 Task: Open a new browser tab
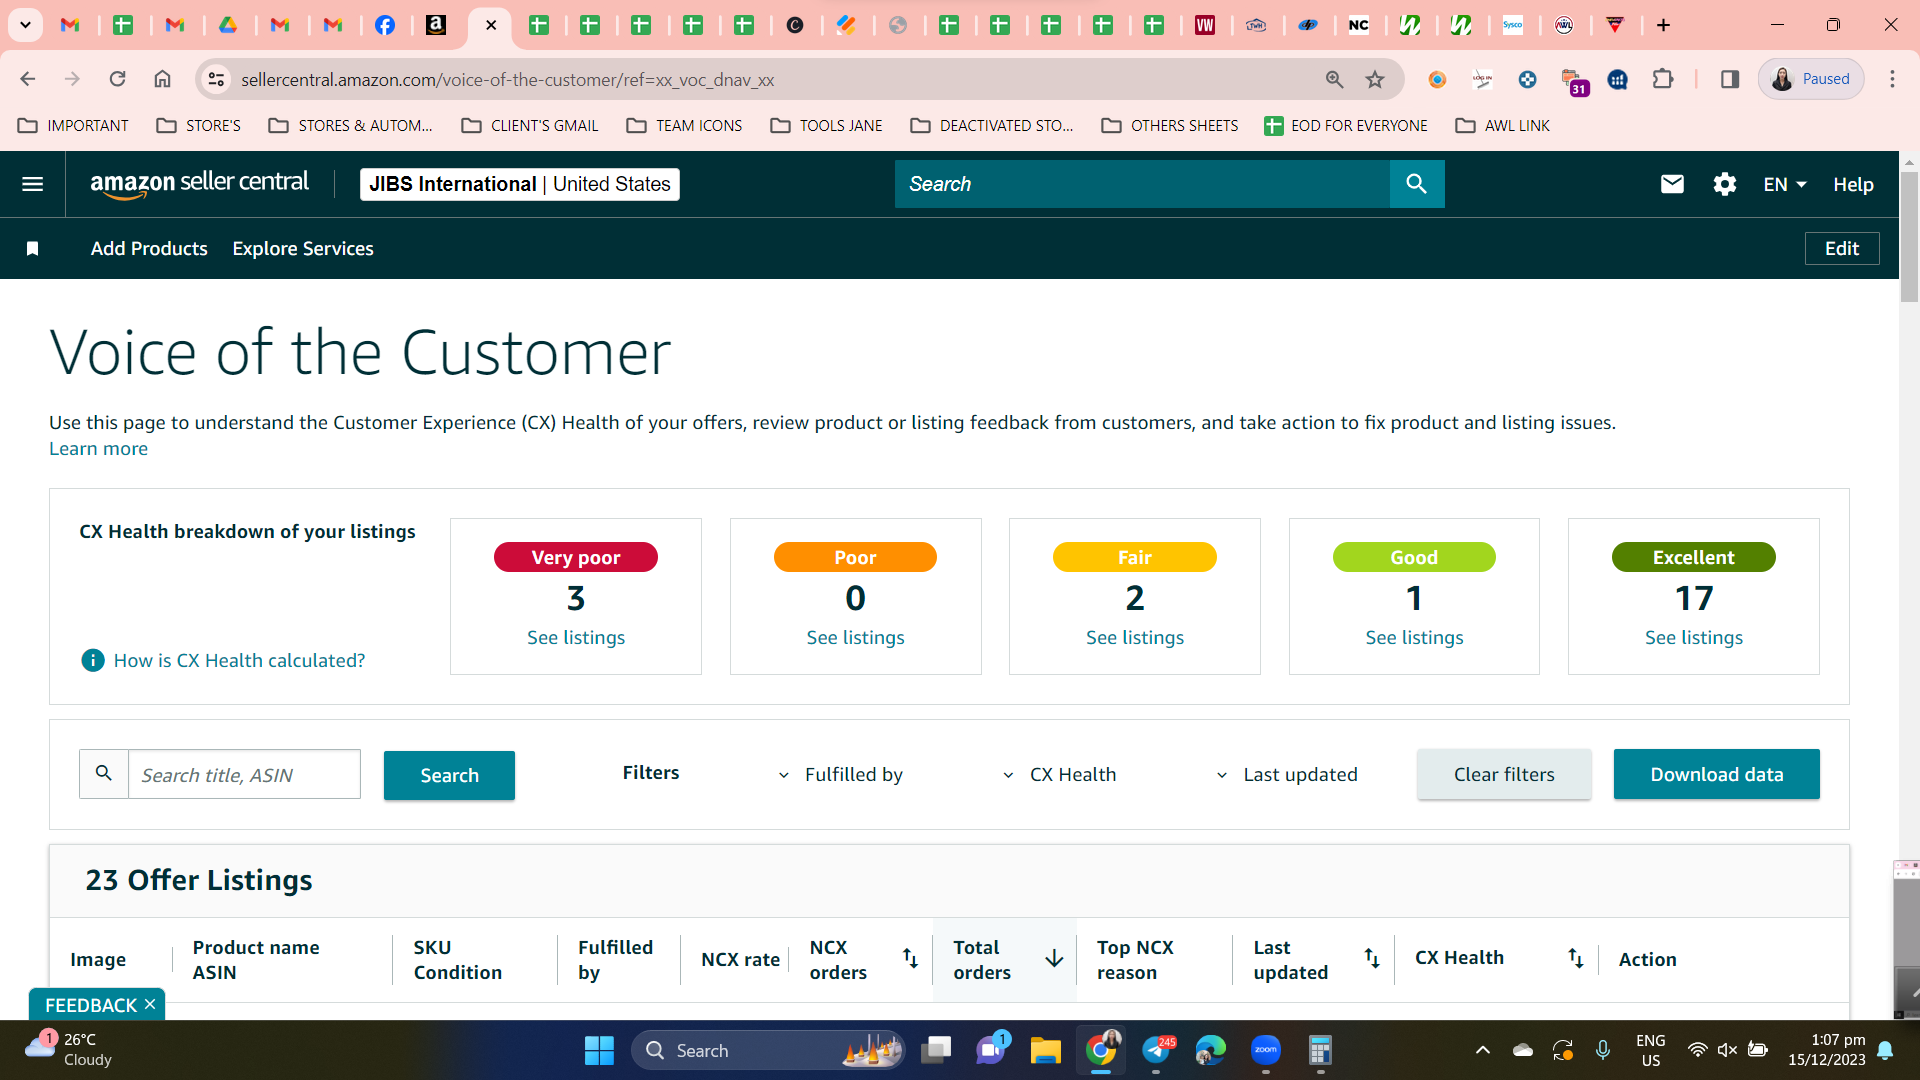(1663, 25)
